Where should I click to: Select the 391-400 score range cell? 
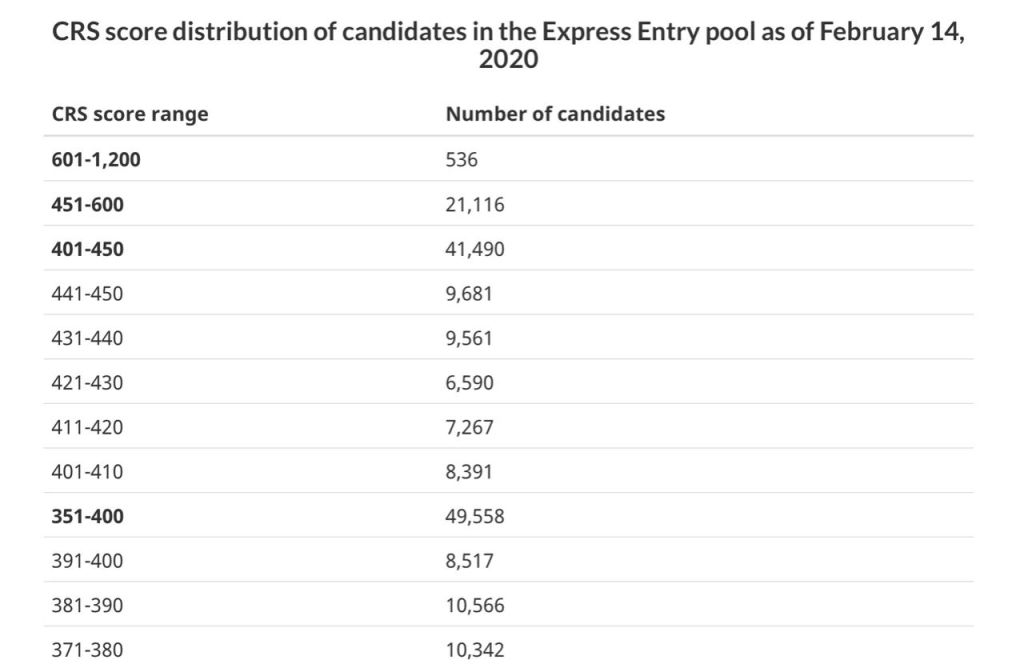tap(87, 561)
